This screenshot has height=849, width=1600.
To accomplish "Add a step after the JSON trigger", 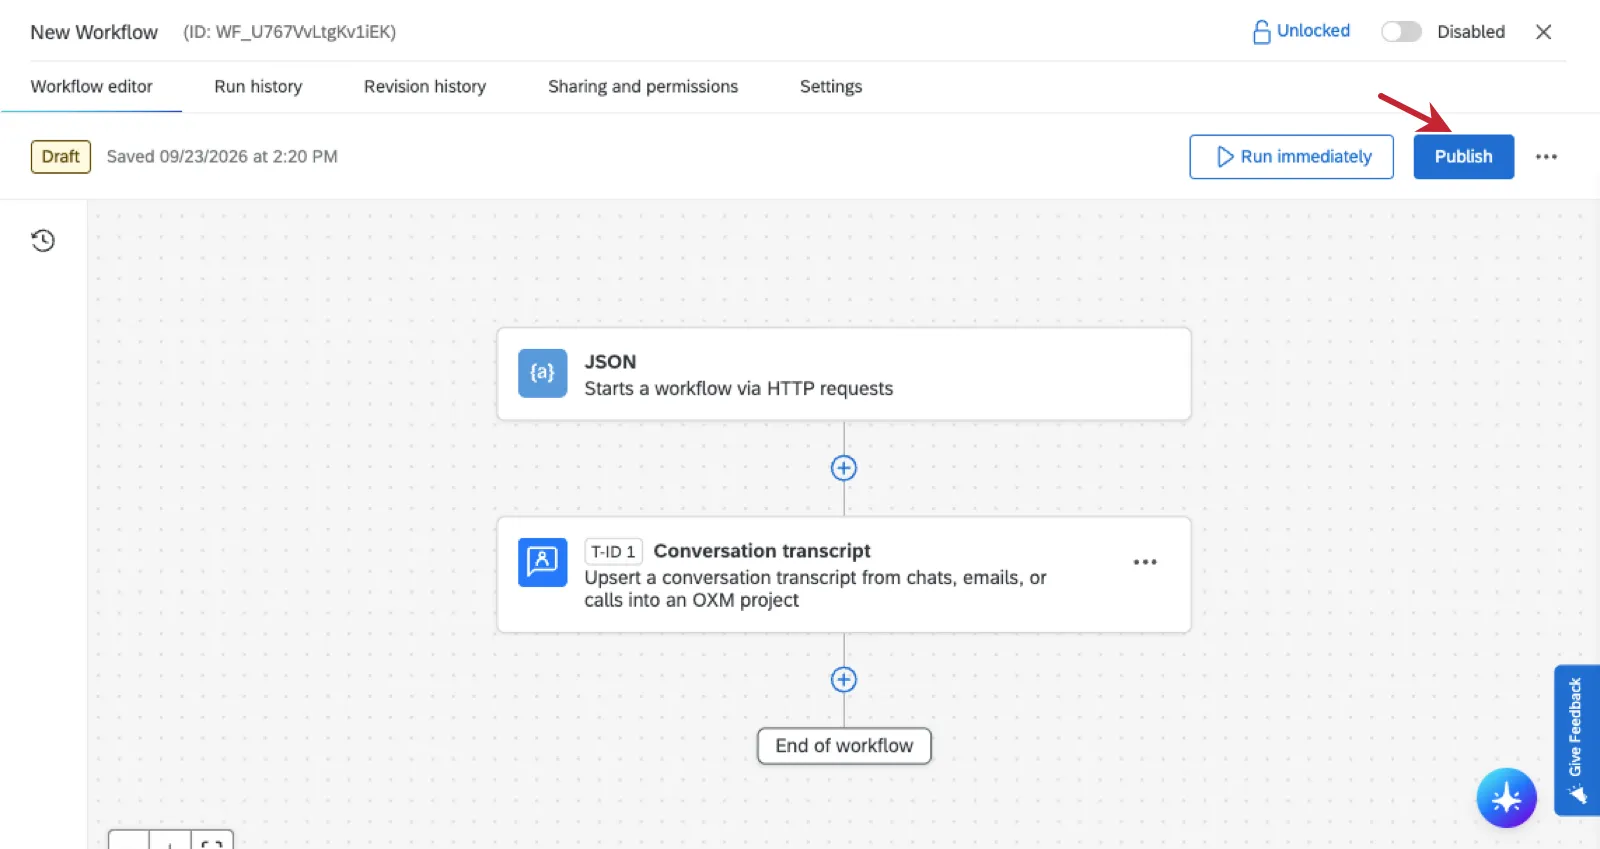I will click(x=844, y=468).
